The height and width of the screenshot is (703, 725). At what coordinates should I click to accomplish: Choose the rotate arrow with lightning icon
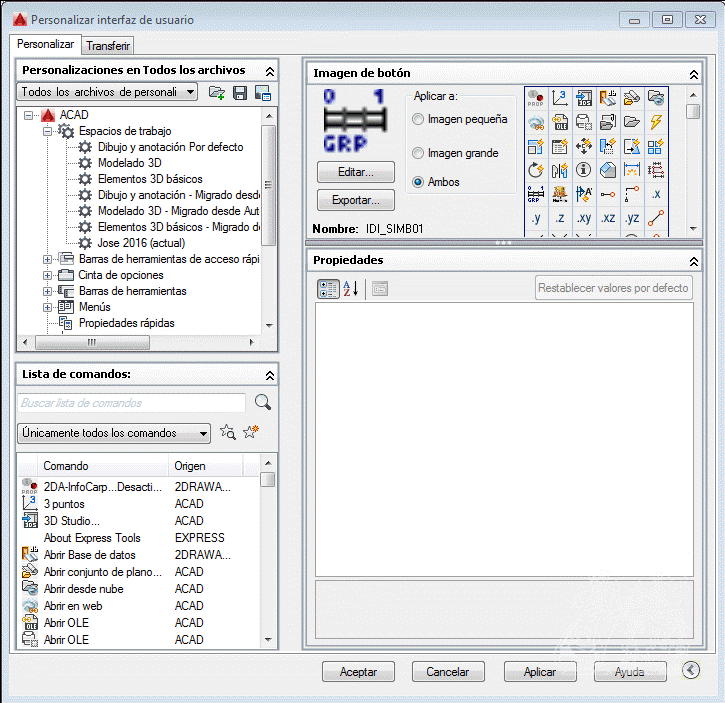tap(536, 170)
